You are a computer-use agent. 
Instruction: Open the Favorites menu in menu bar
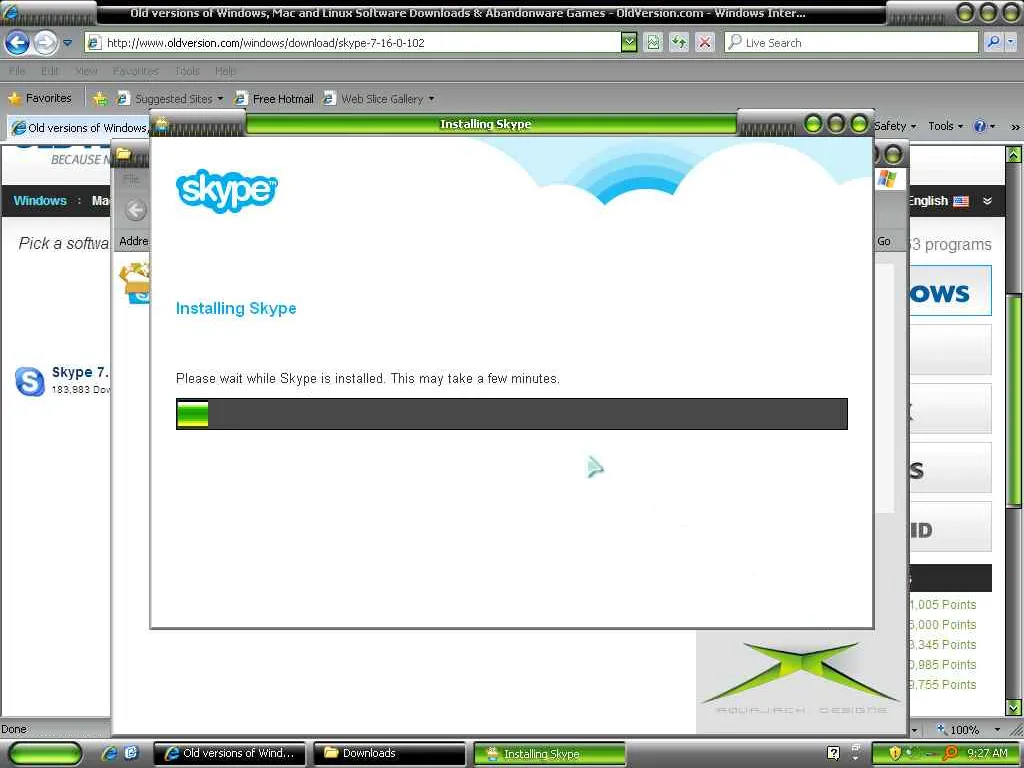(x=136, y=71)
